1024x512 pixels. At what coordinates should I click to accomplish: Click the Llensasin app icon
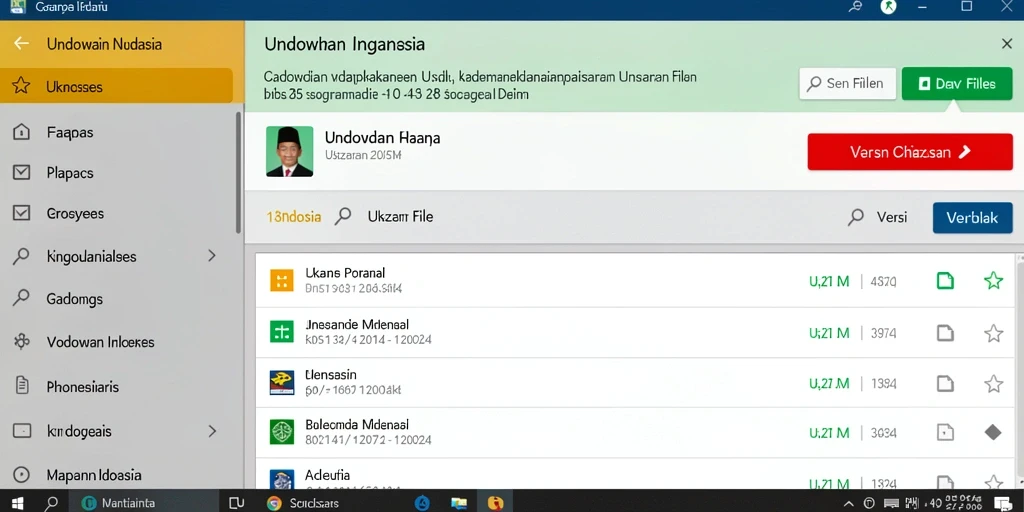click(282, 383)
